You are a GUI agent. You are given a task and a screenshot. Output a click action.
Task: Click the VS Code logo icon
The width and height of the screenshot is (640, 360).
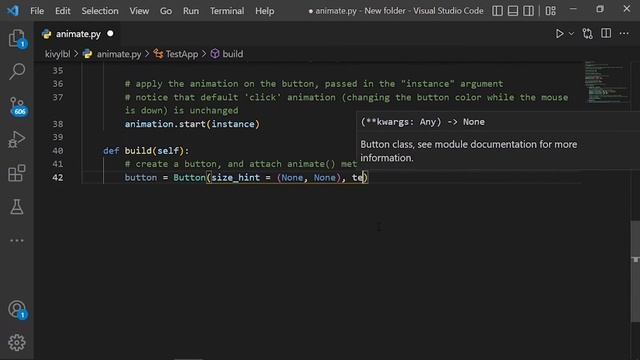click(13, 11)
